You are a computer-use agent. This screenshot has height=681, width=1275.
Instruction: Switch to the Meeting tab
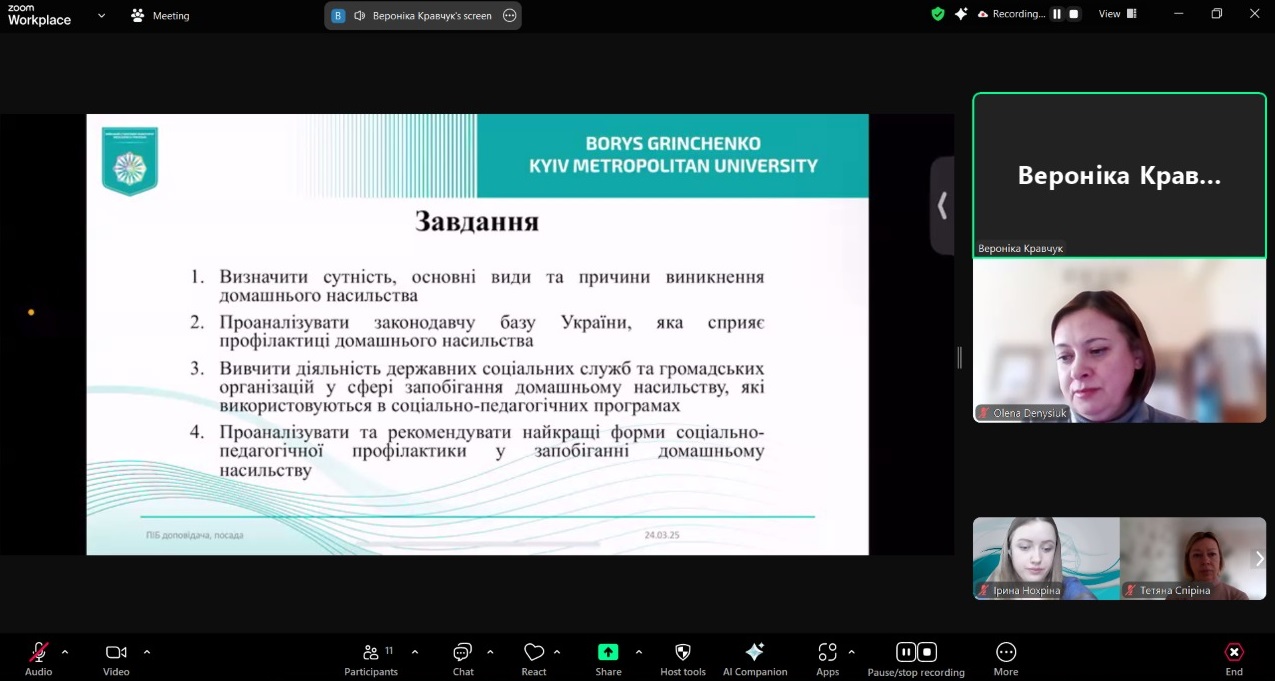[160, 15]
